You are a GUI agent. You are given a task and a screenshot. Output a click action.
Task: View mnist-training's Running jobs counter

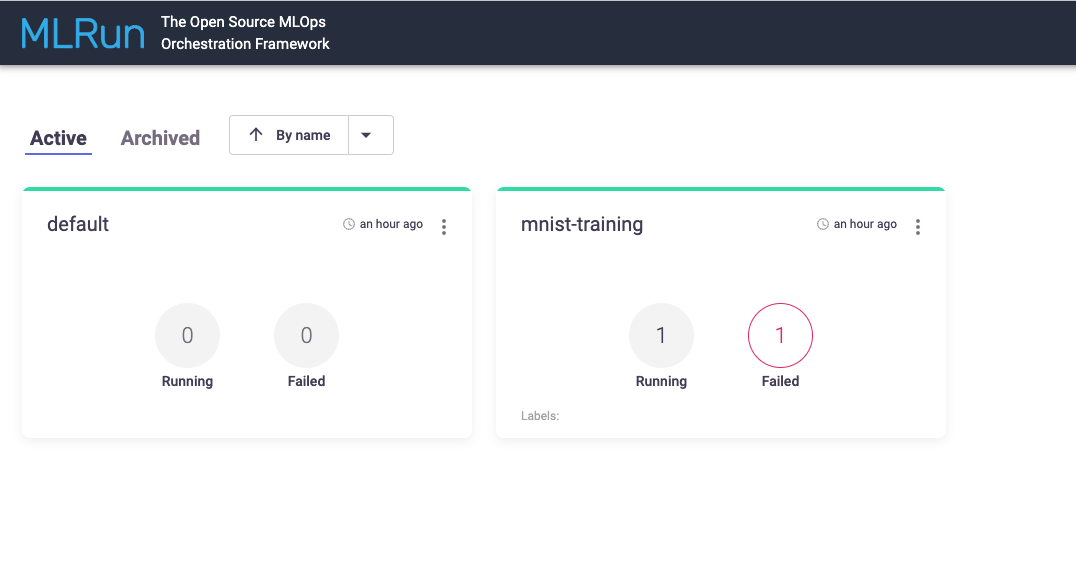tap(661, 336)
